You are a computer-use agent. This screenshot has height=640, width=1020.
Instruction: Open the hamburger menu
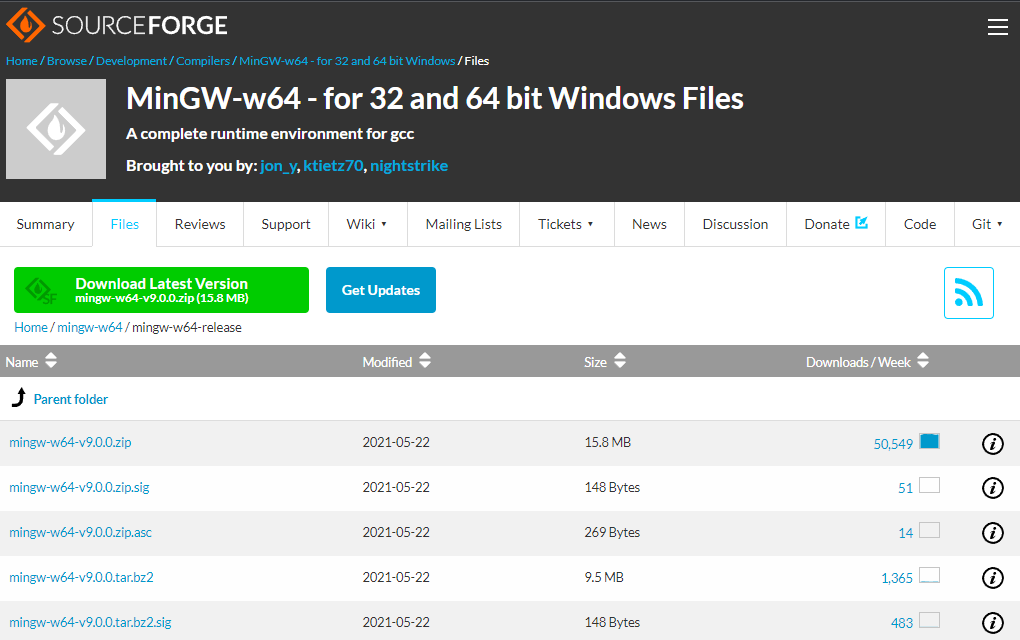[997, 27]
